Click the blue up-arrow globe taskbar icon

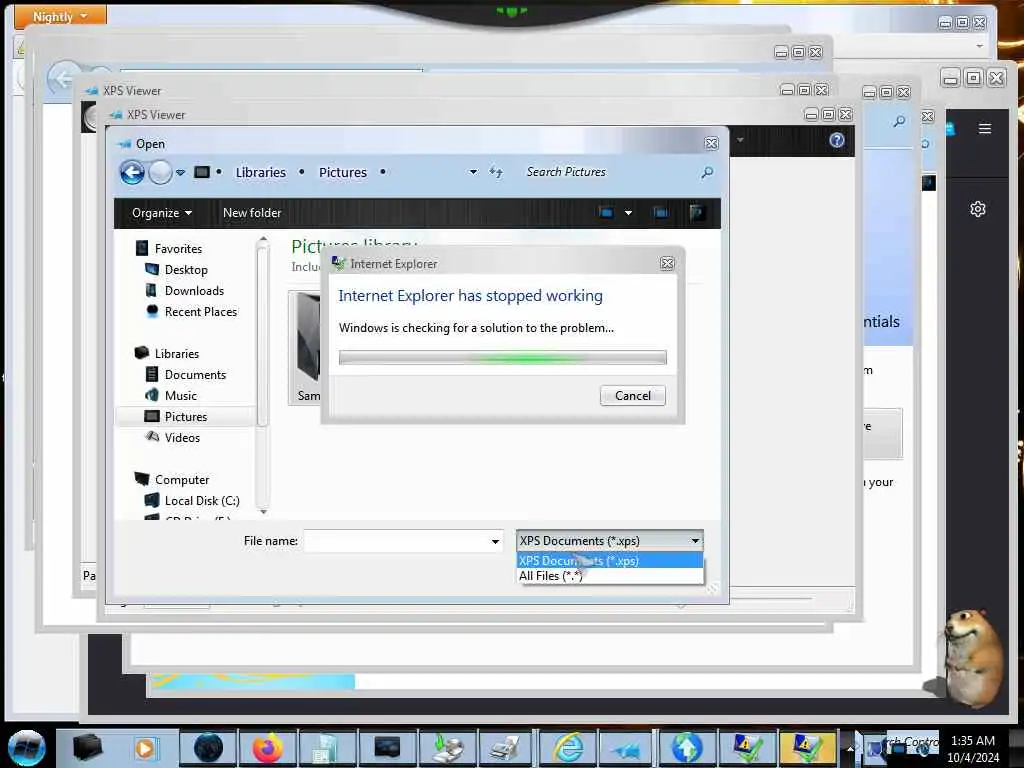[686, 748]
